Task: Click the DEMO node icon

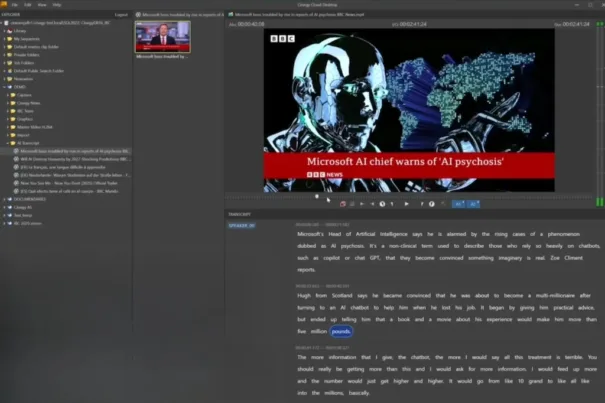Action: click(10, 87)
